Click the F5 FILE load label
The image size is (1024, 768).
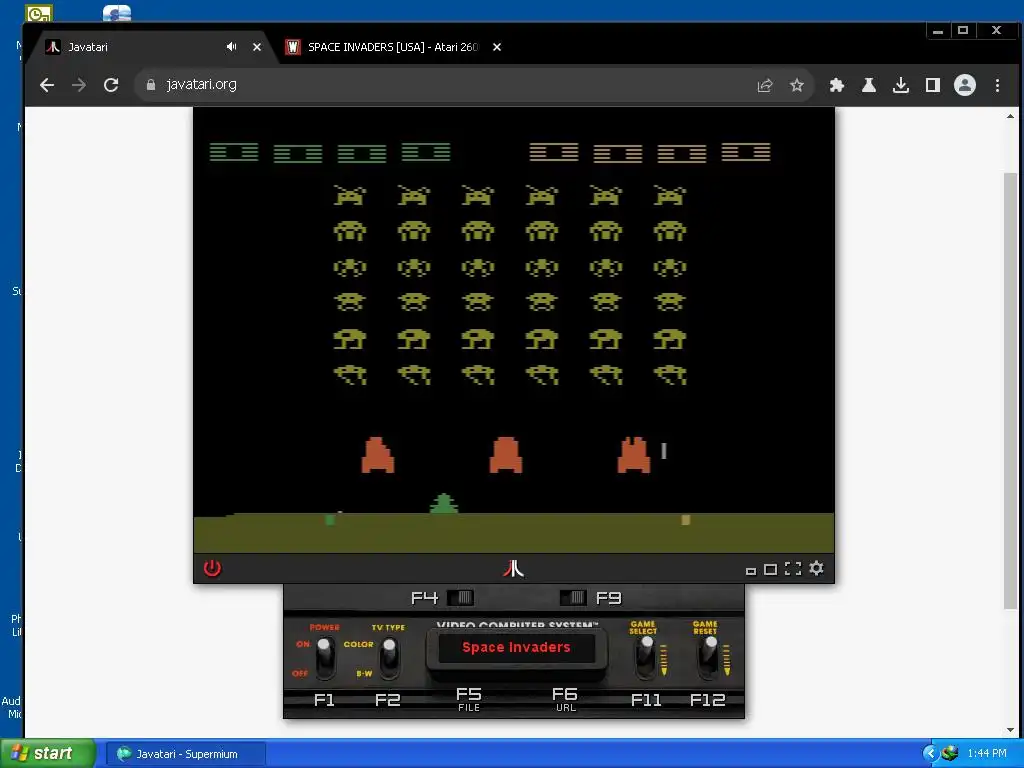coord(469,699)
